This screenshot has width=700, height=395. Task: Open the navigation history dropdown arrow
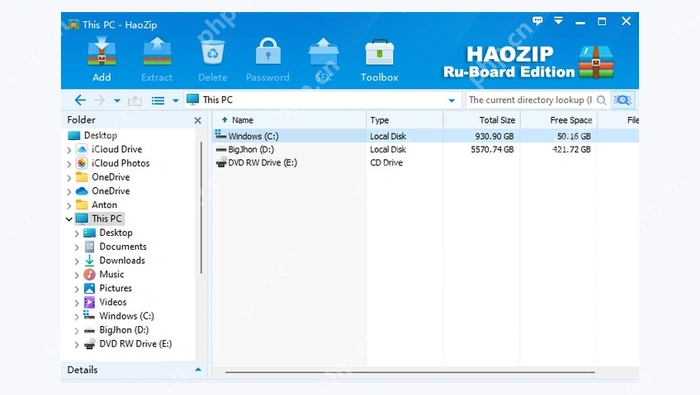(x=117, y=101)
